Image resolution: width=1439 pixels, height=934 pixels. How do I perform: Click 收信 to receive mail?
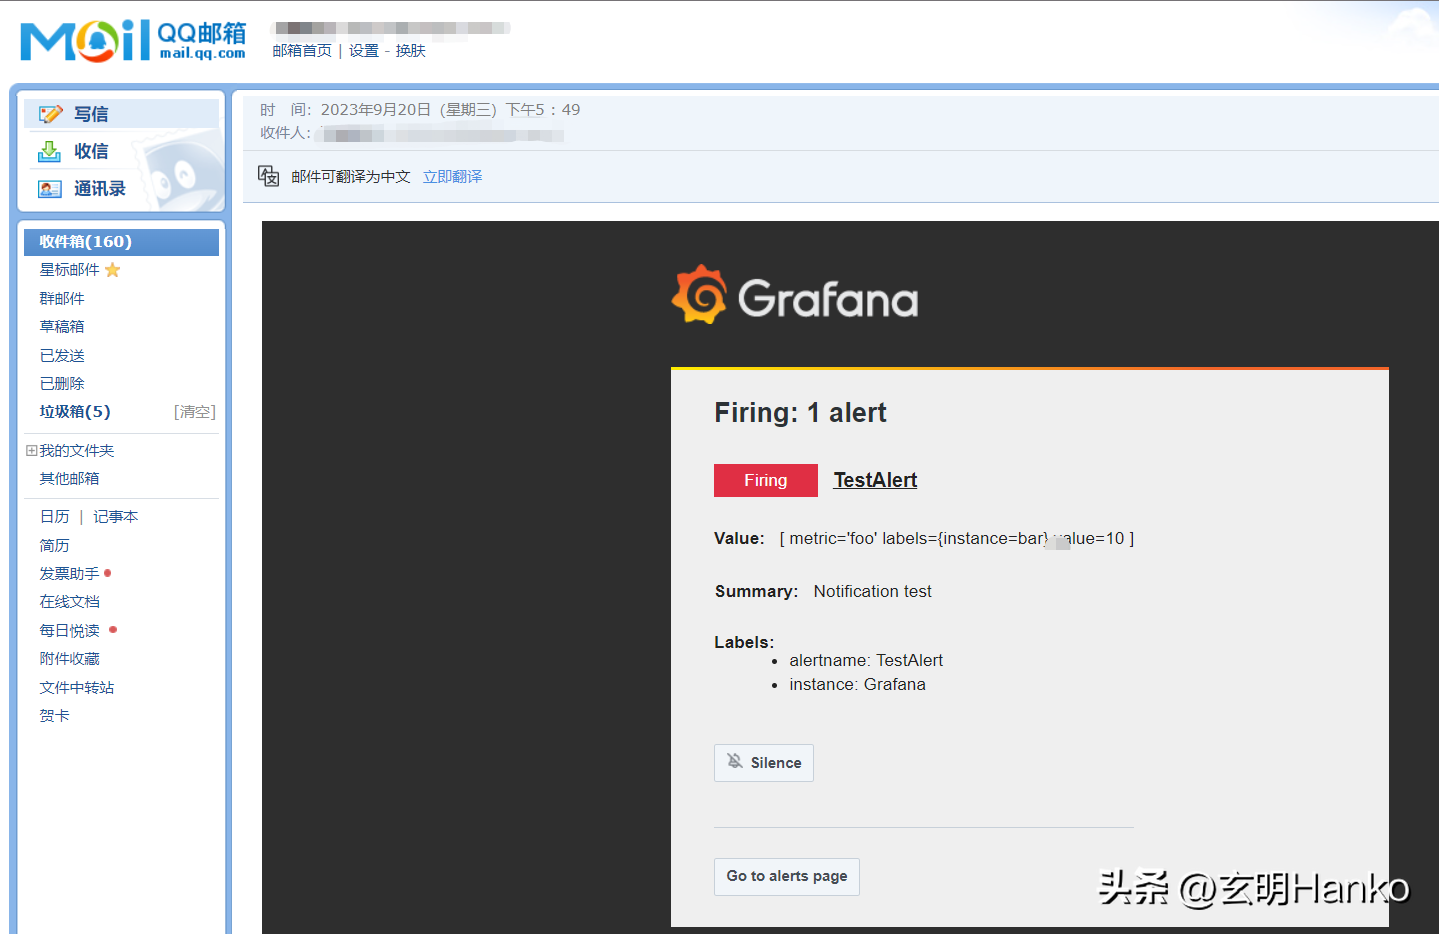[x=91, y=151]
